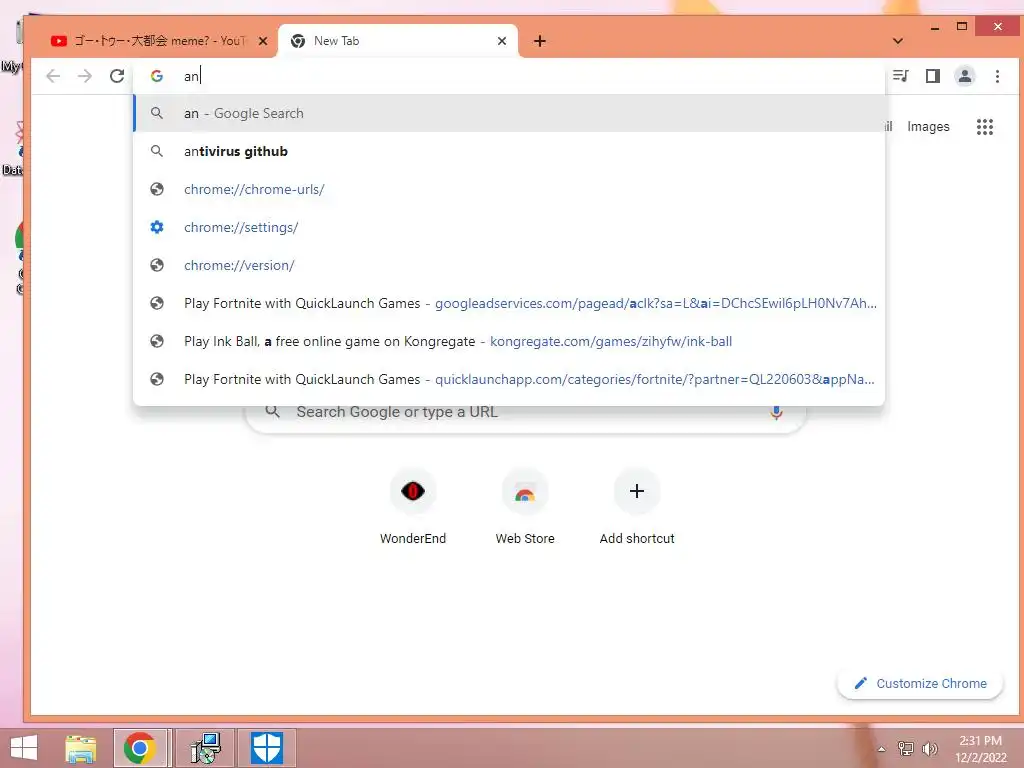Open the network computers taskbar app
Viewport: 1024px width, 768px height.
point(205,748)
